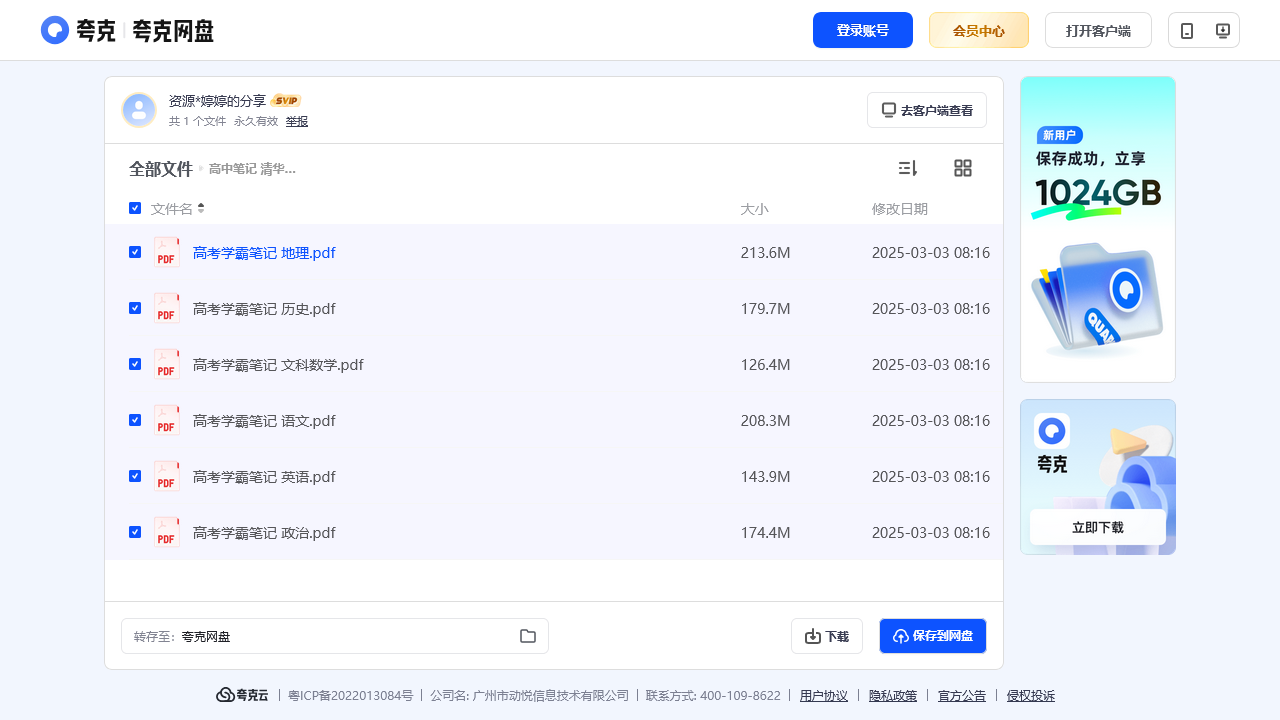
Task: Click the 大小 column header
Action: [x=754, y=209]
